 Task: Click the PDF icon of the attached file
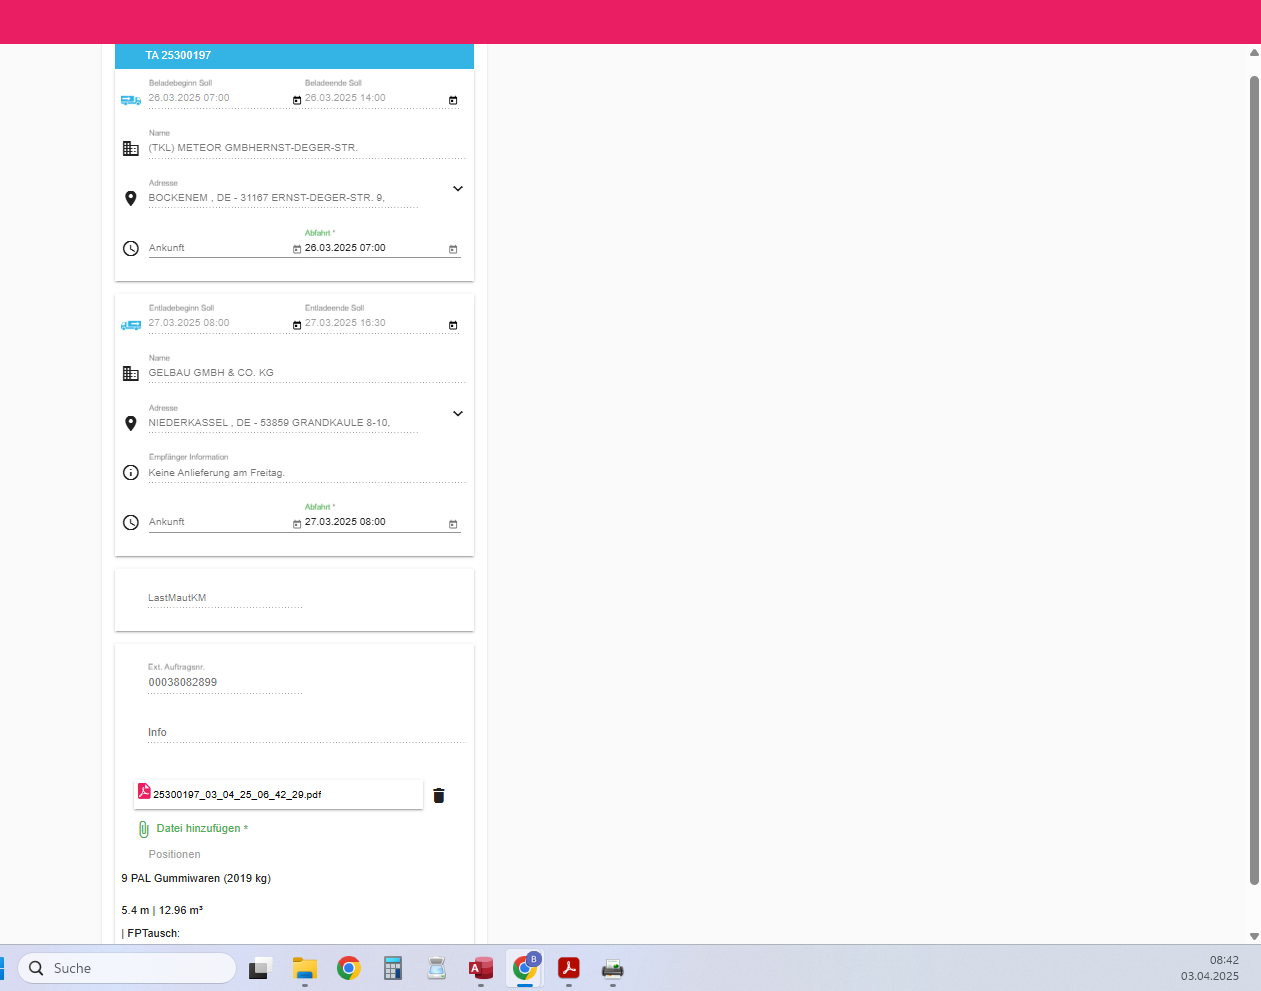click(x=144, y=791)
